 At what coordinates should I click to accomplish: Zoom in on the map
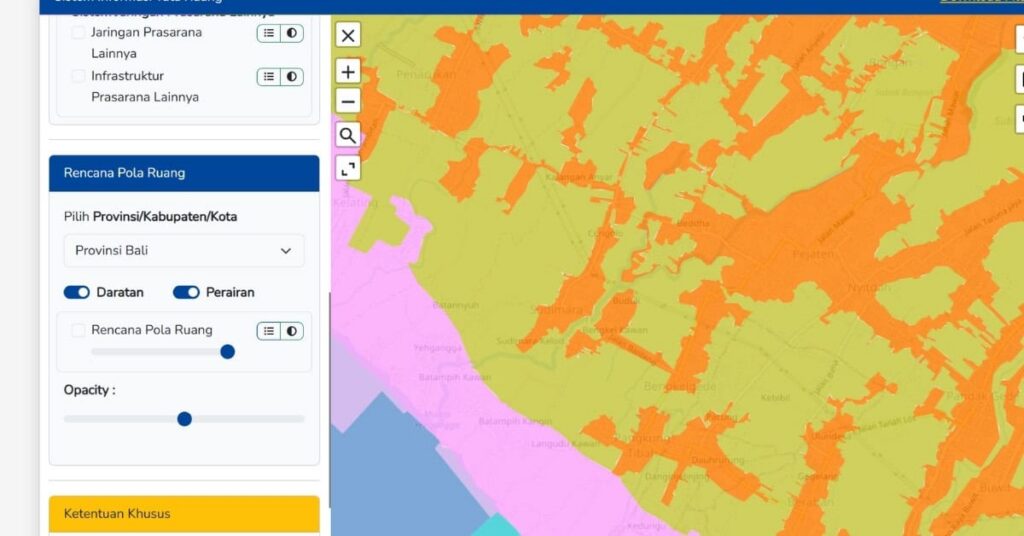[348, 72]
